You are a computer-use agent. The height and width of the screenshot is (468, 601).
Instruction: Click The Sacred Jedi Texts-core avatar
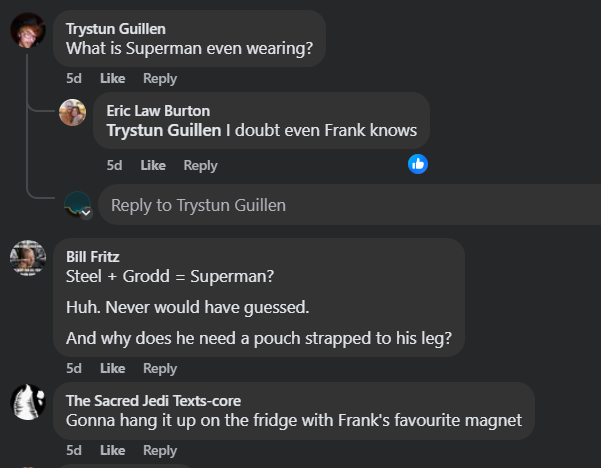(27, 403)
